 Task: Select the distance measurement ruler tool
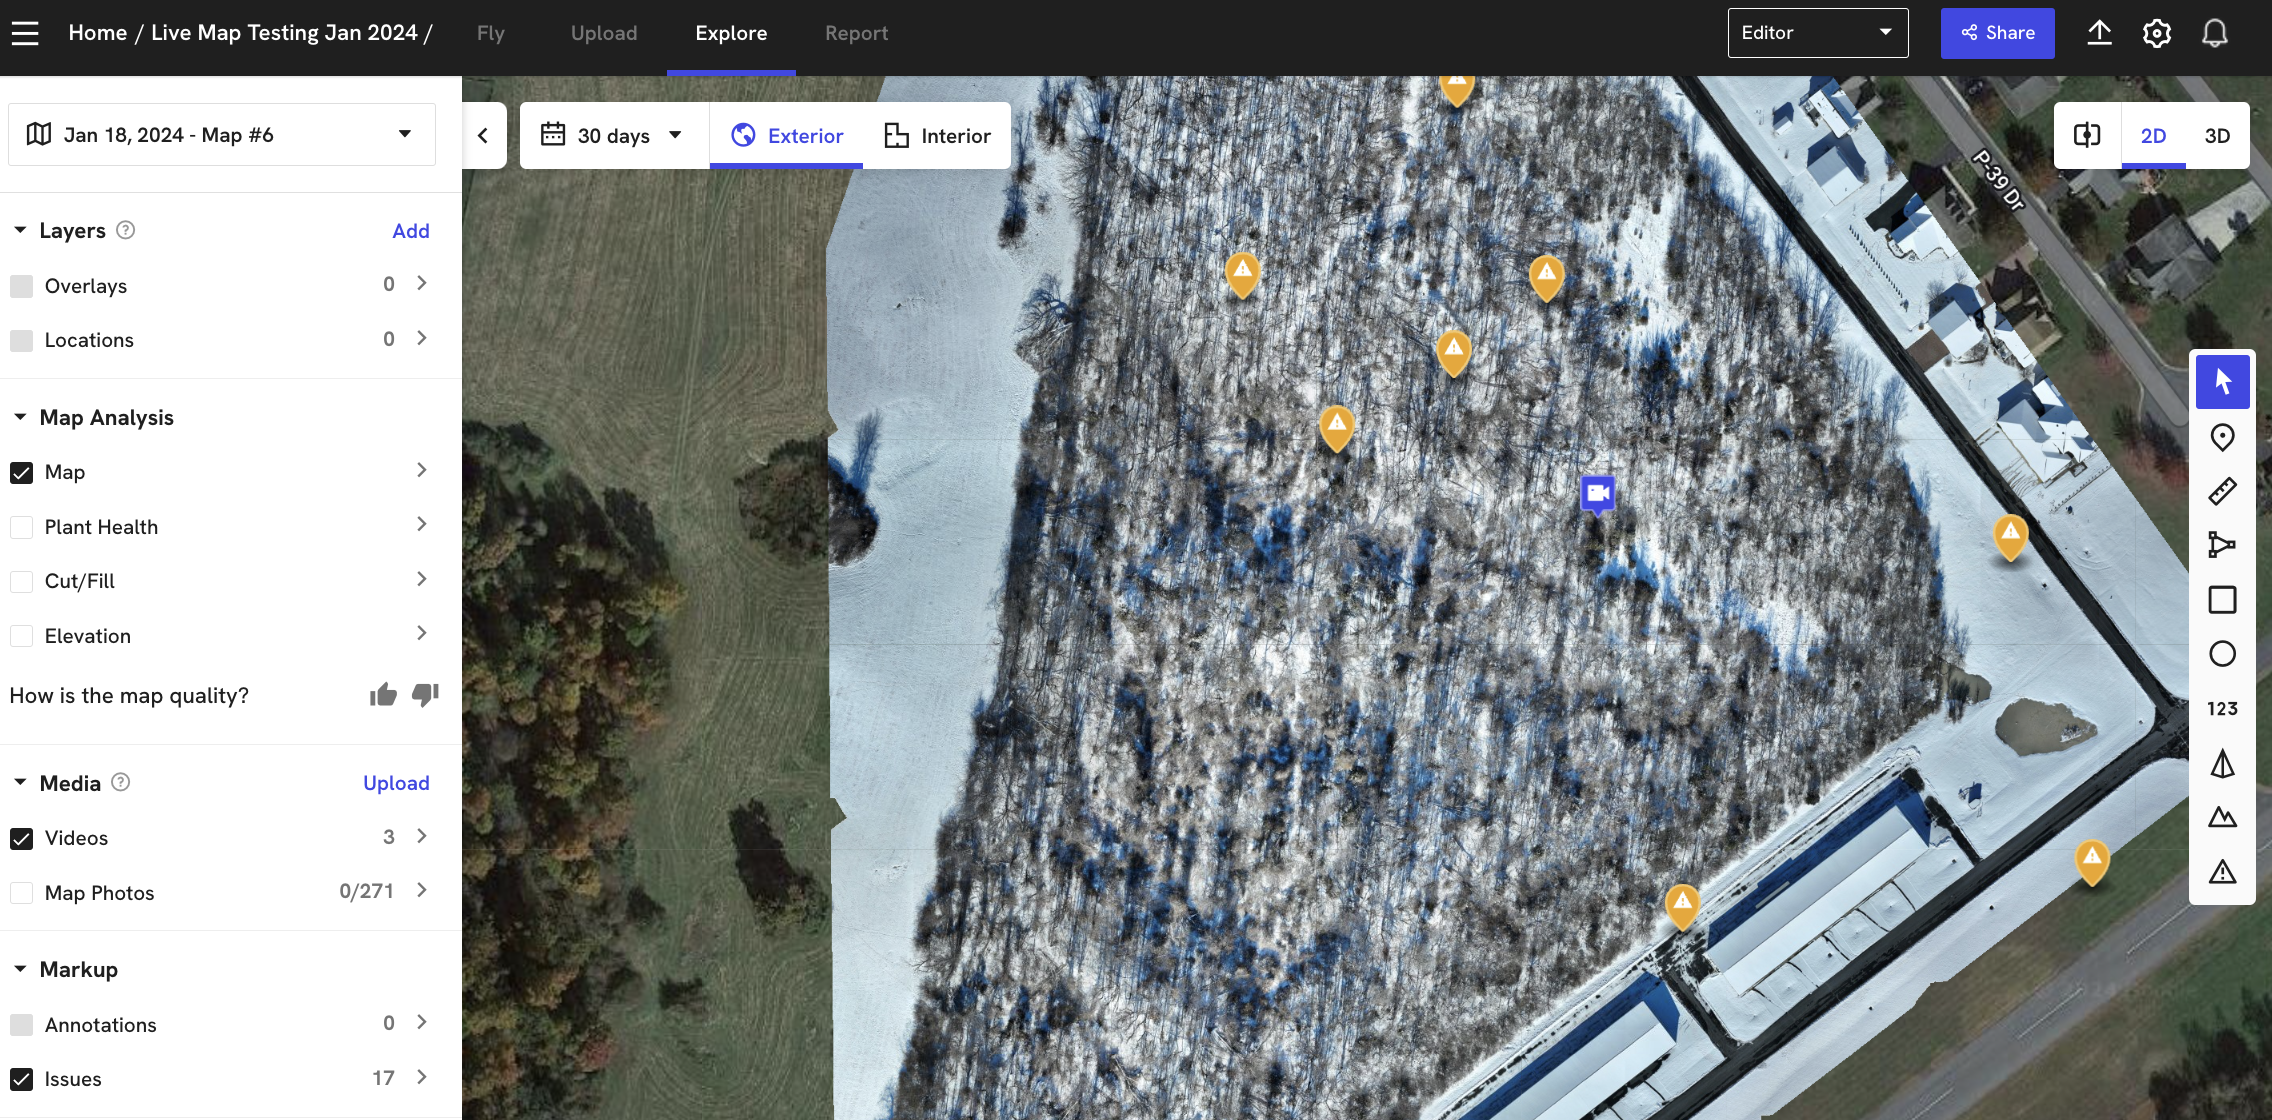pos(2222,491)
